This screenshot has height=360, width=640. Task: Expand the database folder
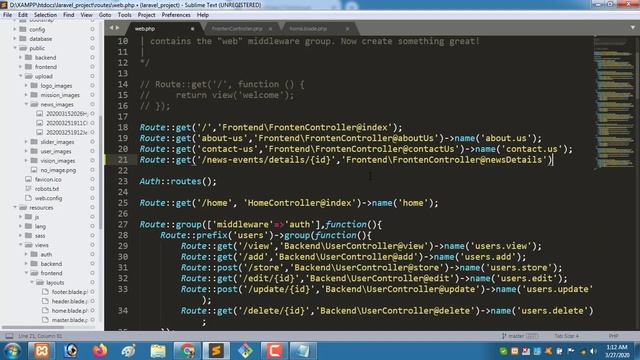coord(15,38)
